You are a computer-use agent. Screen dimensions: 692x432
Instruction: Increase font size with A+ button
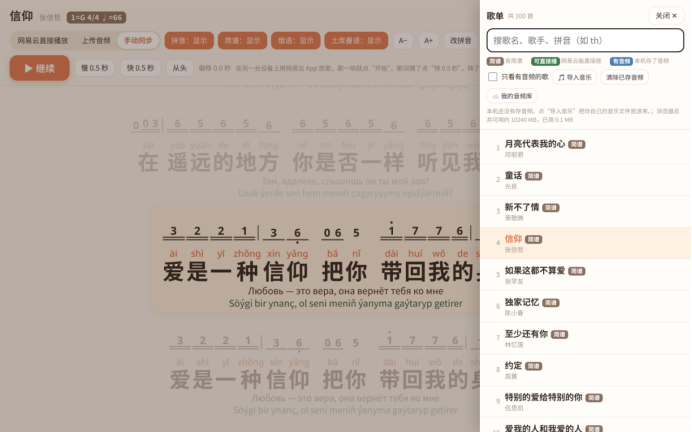click(x=428, y=41)
